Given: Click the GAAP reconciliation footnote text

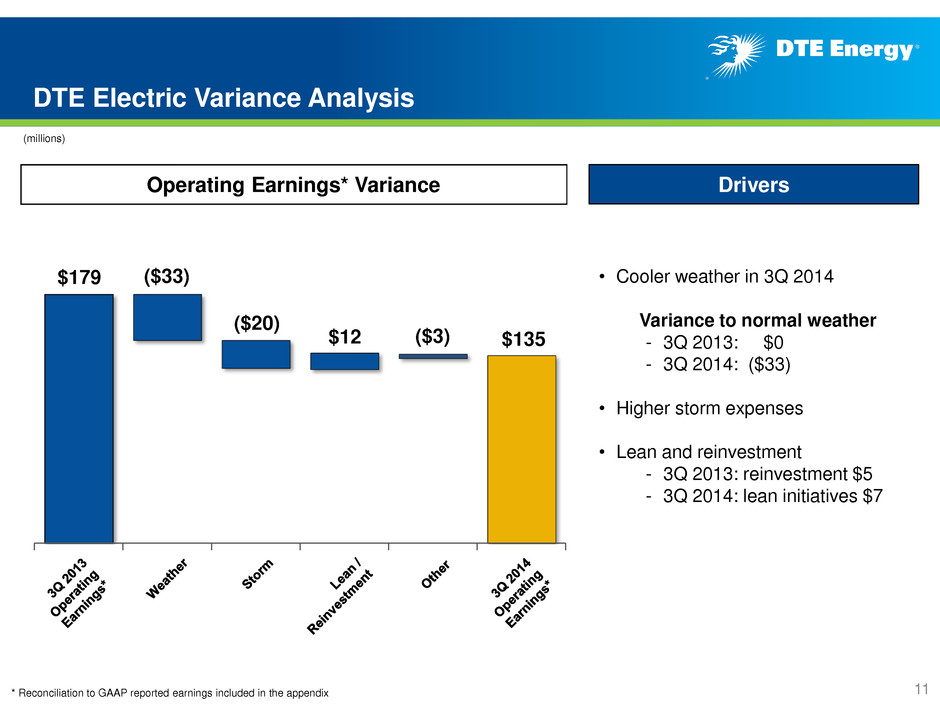Looking at the screenshot, I should [170, 693].
